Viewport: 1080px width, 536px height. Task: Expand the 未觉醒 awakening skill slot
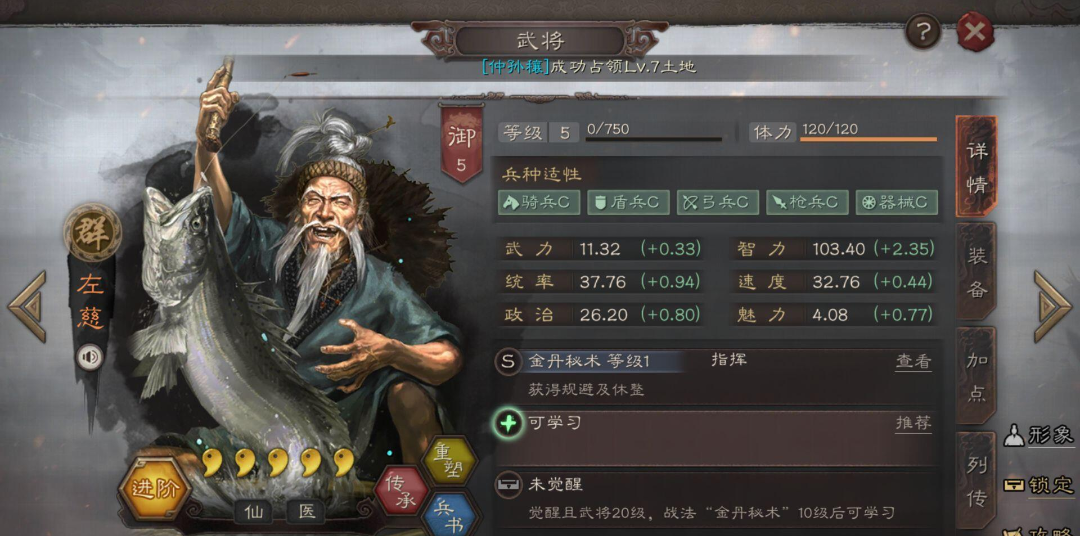point(714,498)
